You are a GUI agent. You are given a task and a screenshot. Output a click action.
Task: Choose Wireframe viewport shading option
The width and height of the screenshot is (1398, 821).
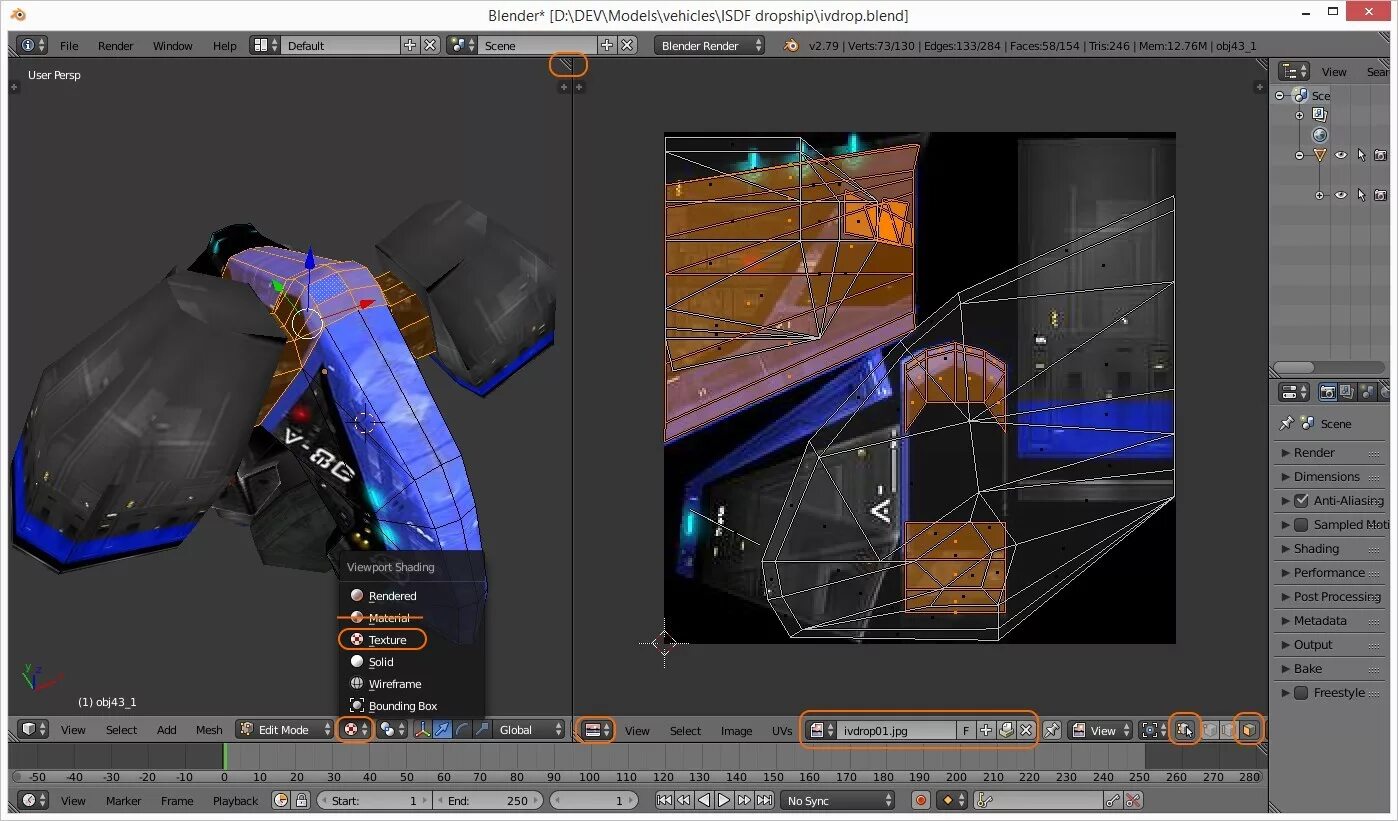pyautogui.click(x=394, y=684)
